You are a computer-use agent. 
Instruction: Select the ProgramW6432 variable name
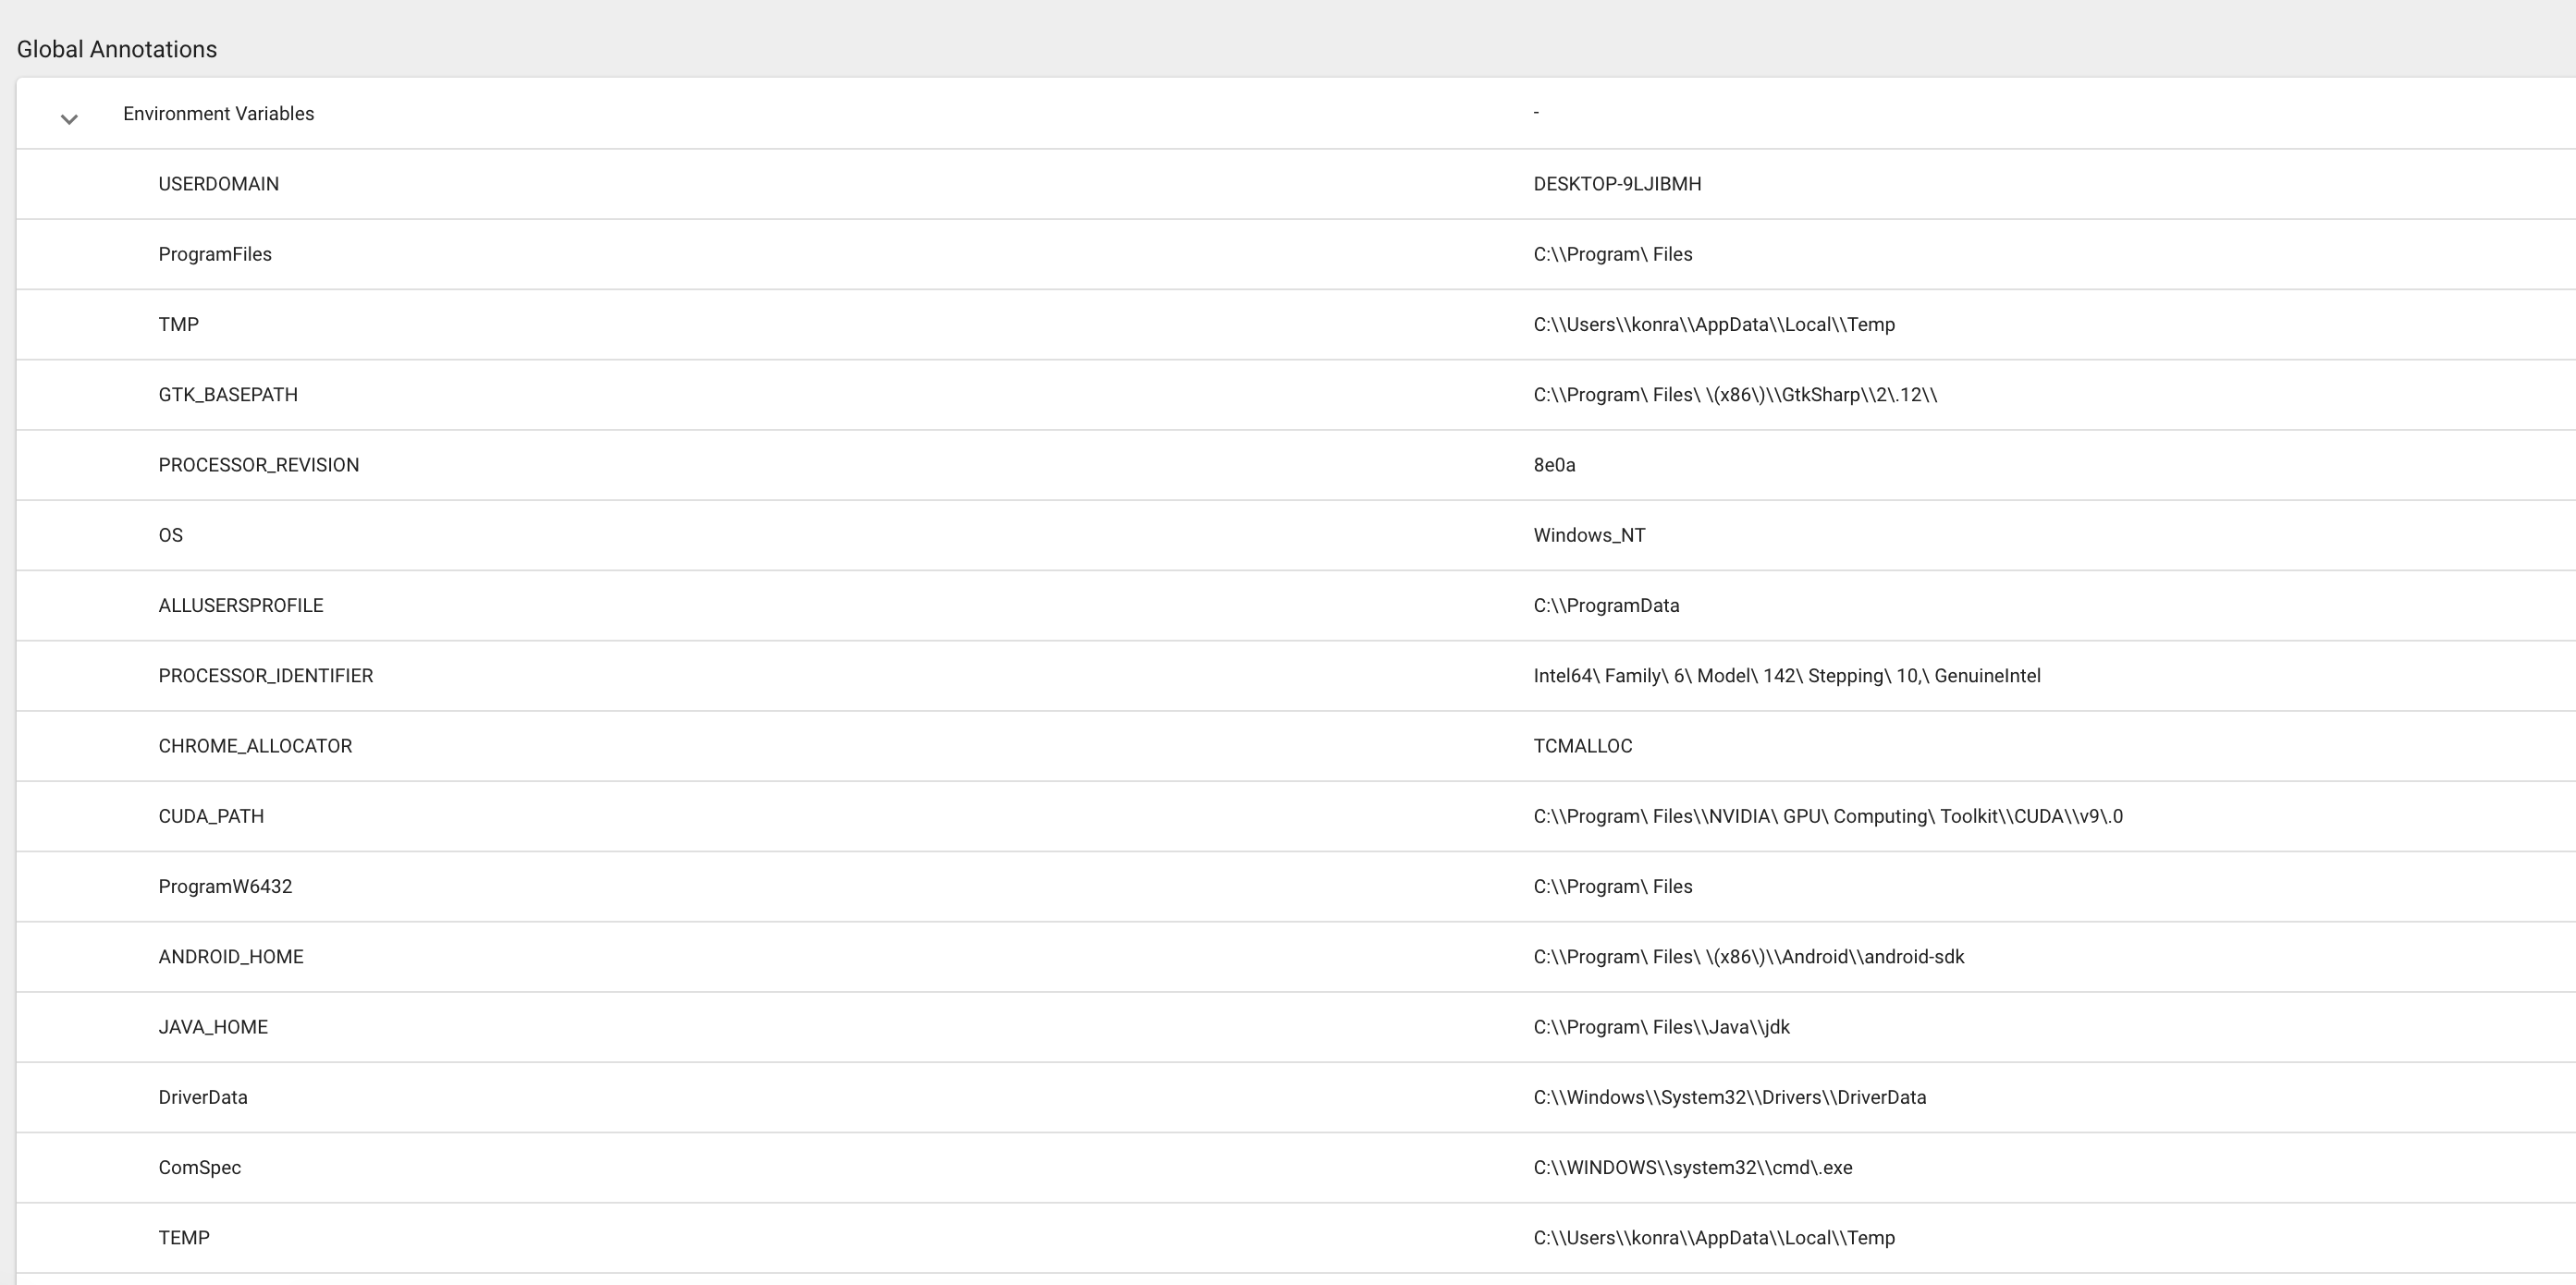(225, 886)
